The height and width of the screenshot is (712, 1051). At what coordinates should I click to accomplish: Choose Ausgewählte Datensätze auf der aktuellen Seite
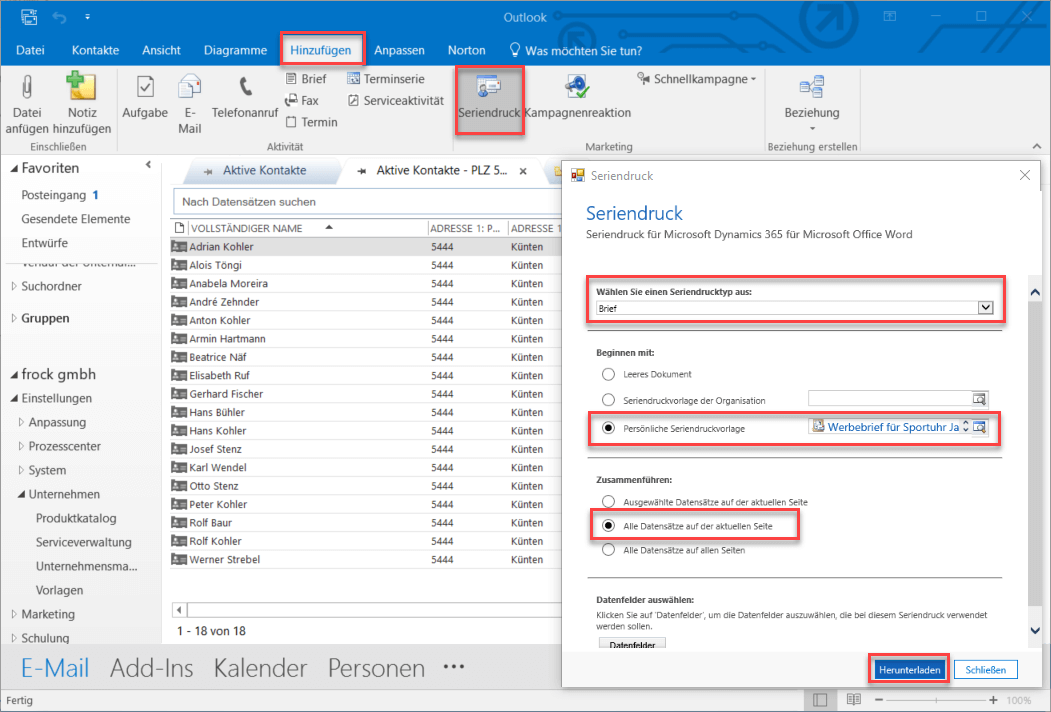point(608,501)
